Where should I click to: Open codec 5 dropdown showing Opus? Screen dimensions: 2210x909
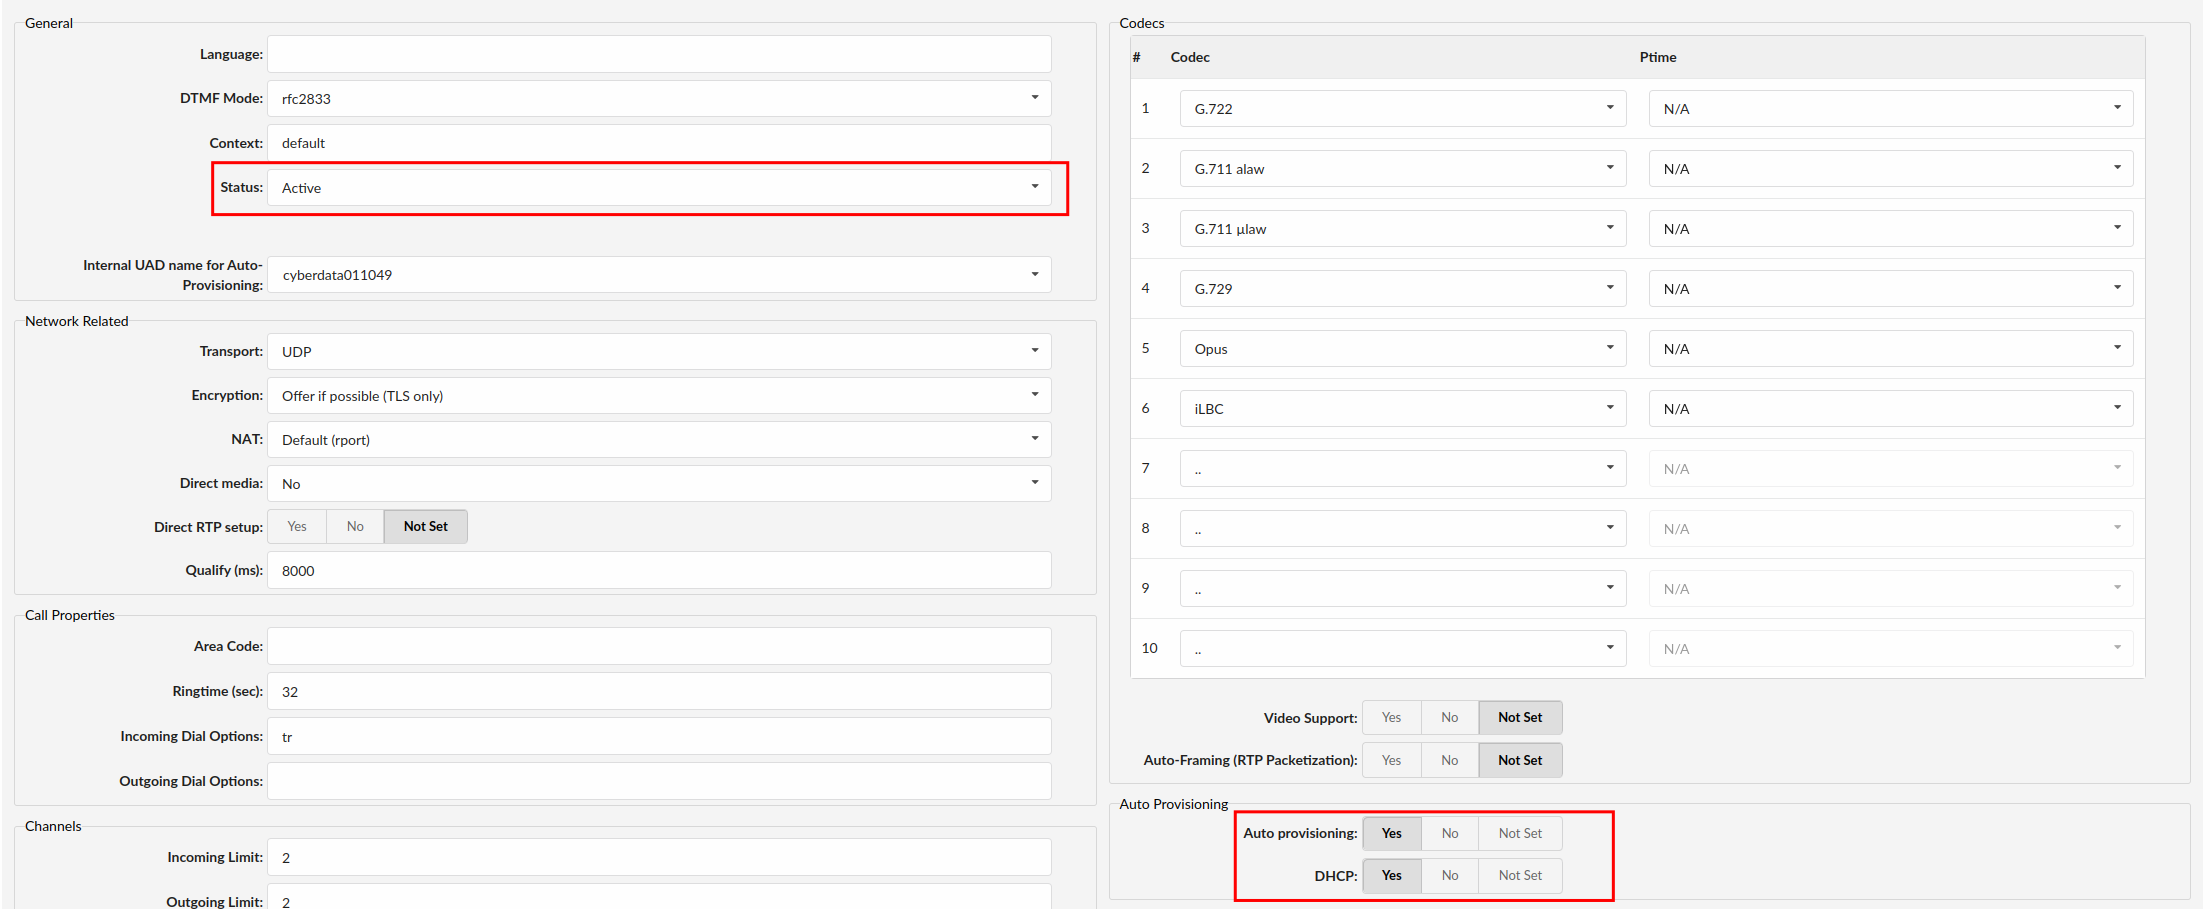click(1403, 349)
